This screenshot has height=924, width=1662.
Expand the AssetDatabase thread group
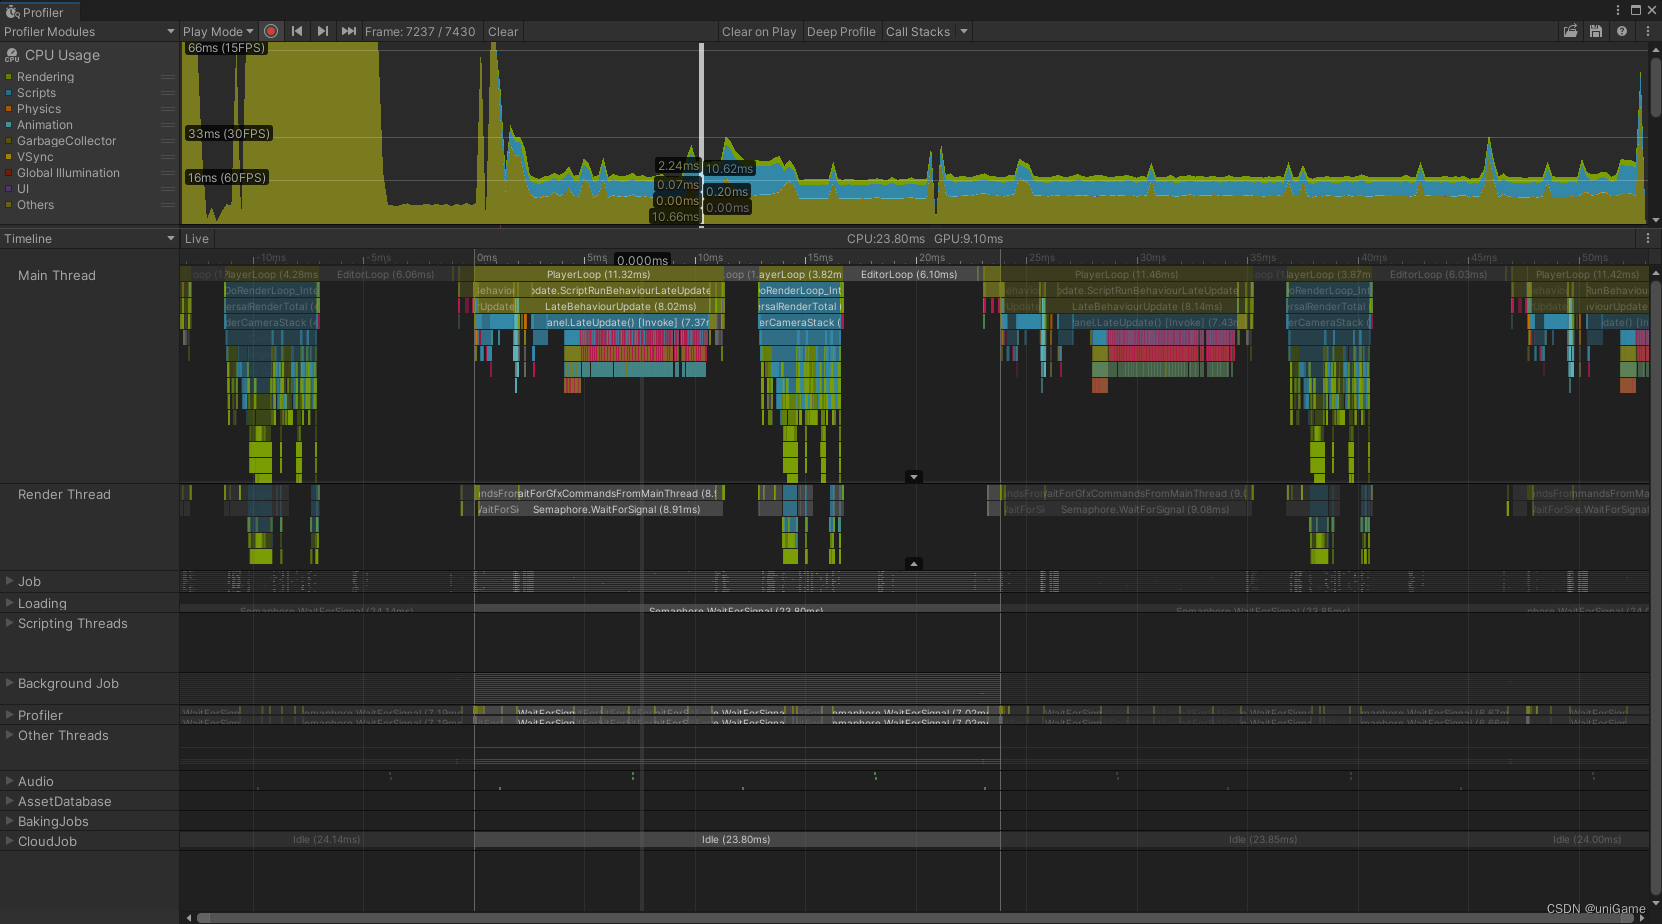click(x=9, y=801)
